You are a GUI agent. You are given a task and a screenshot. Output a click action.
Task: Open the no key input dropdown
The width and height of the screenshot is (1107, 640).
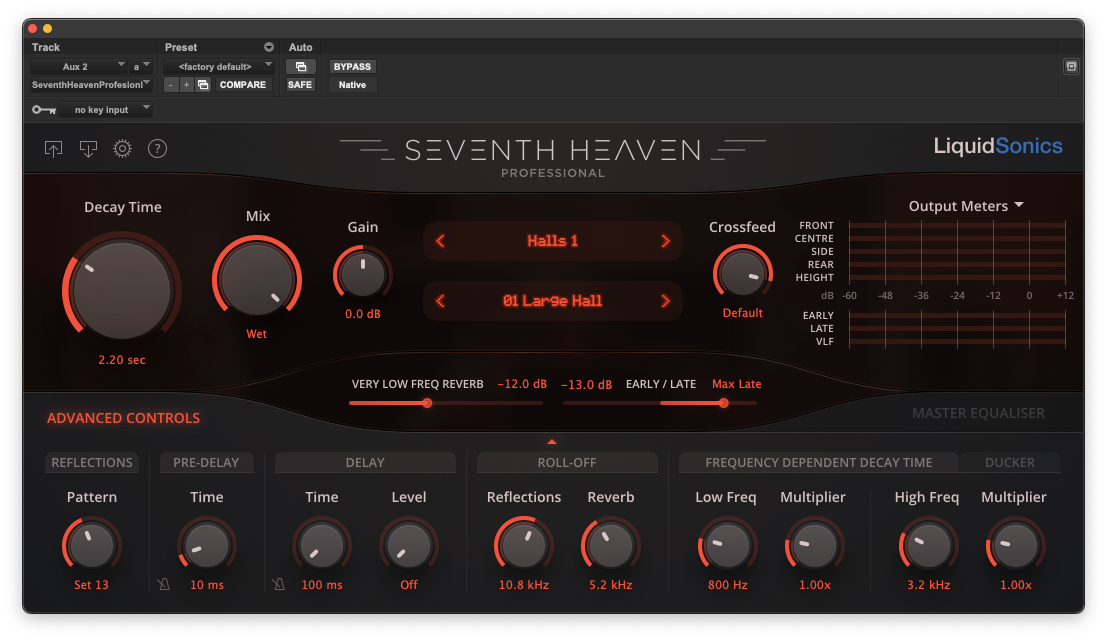click(x=105, y=110)
